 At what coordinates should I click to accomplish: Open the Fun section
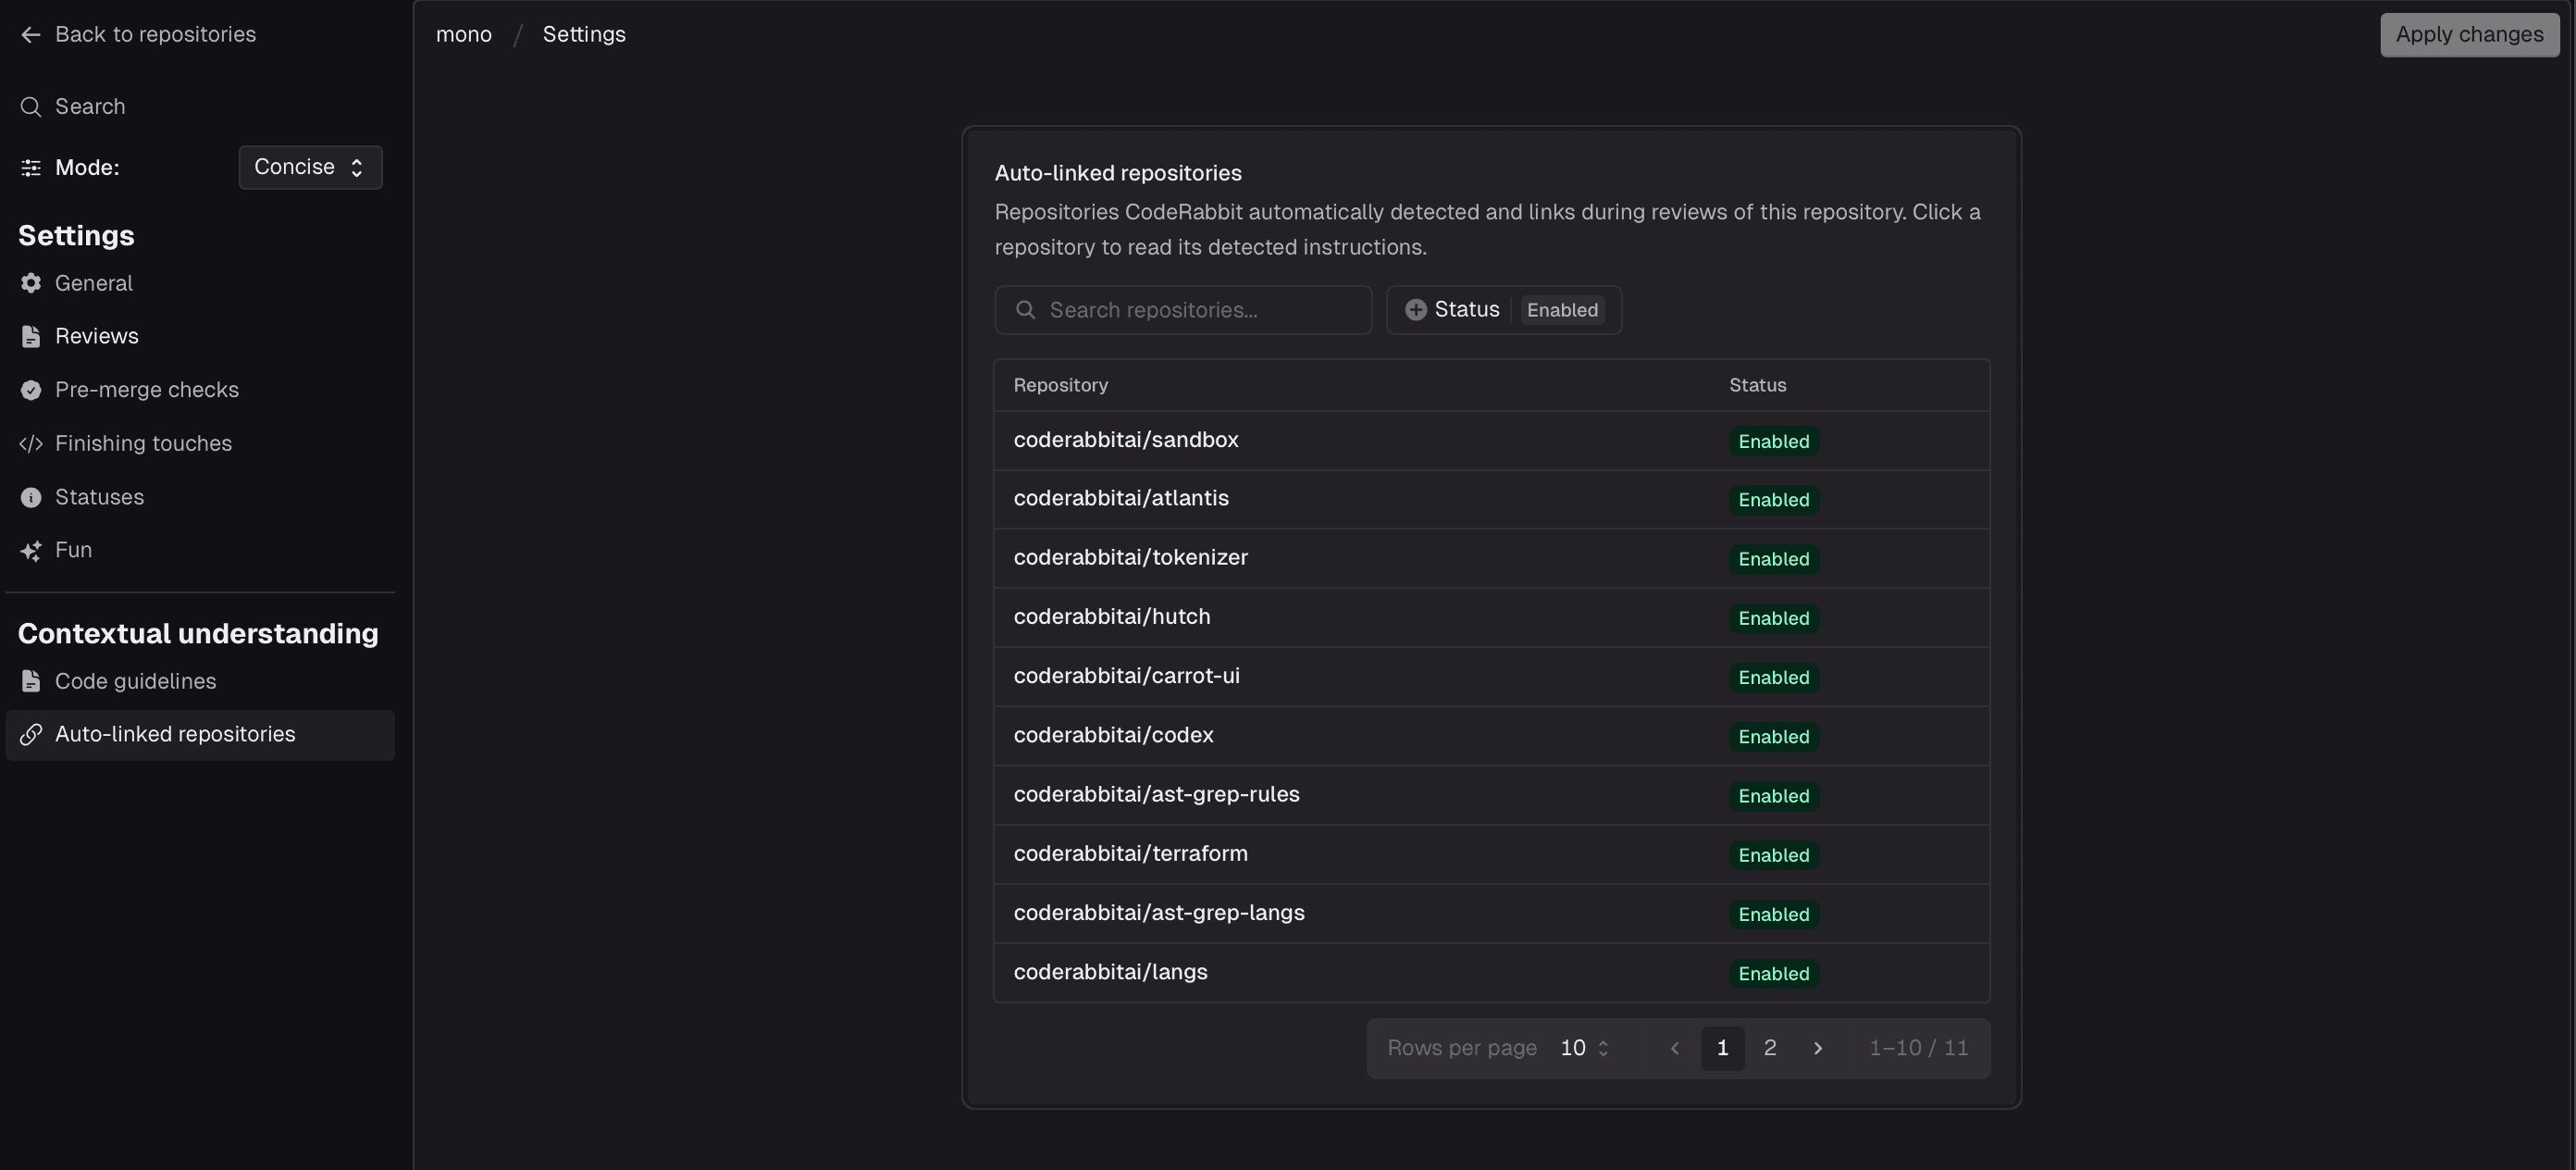200,551
